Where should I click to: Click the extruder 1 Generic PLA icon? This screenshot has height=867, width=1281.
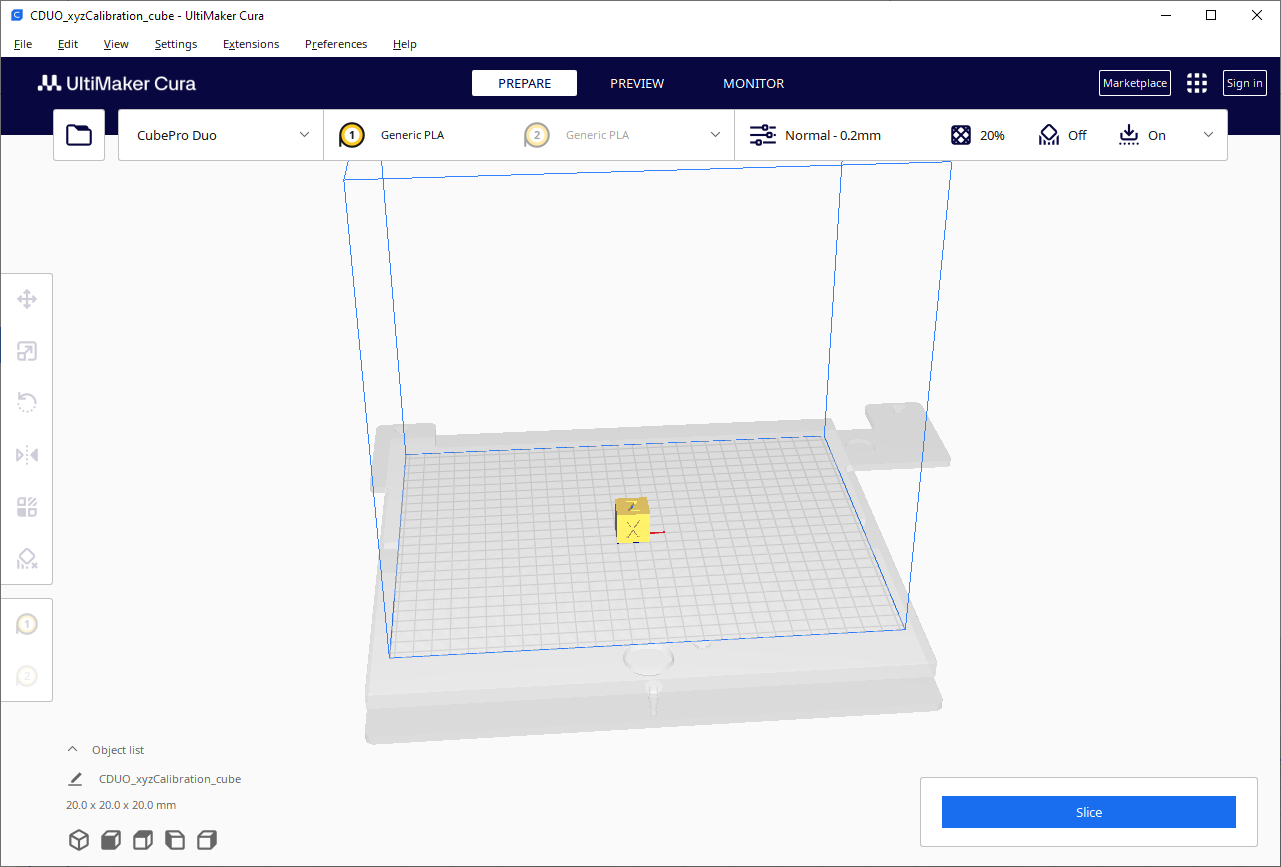(x=351, y=135)
